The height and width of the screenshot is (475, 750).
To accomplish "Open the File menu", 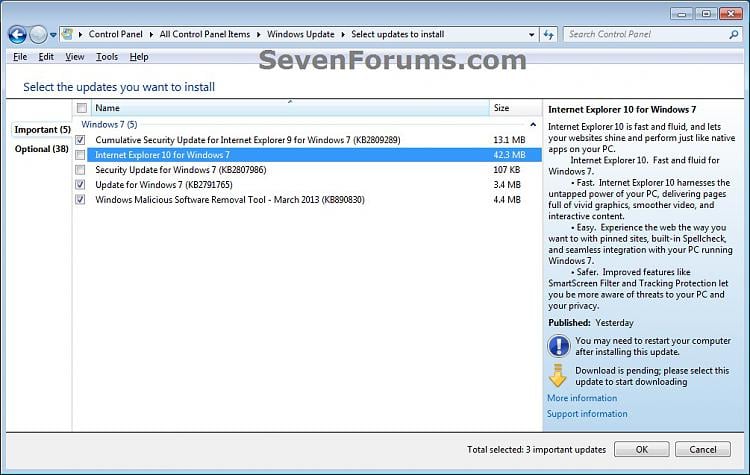I will (20, 57).
